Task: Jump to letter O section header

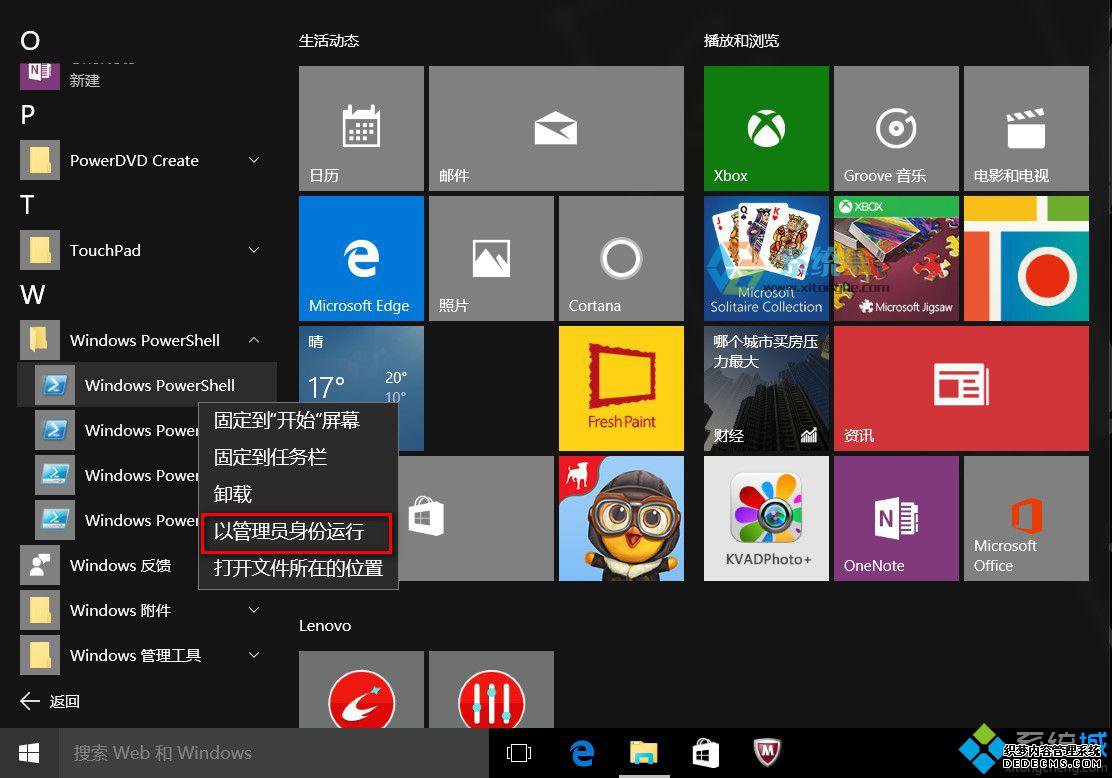Action: point(30,40)
